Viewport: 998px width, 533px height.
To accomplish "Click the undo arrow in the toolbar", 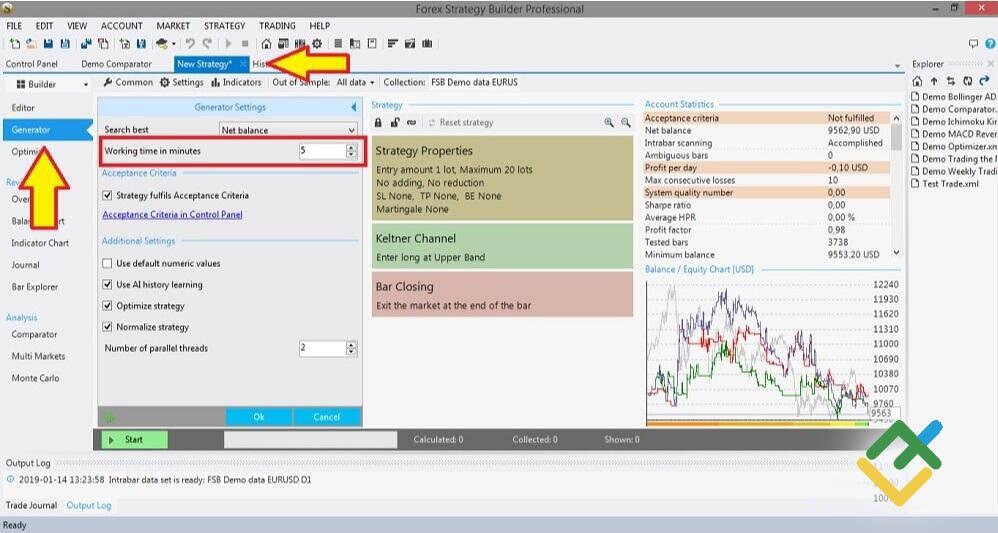I will pos(190,44).
